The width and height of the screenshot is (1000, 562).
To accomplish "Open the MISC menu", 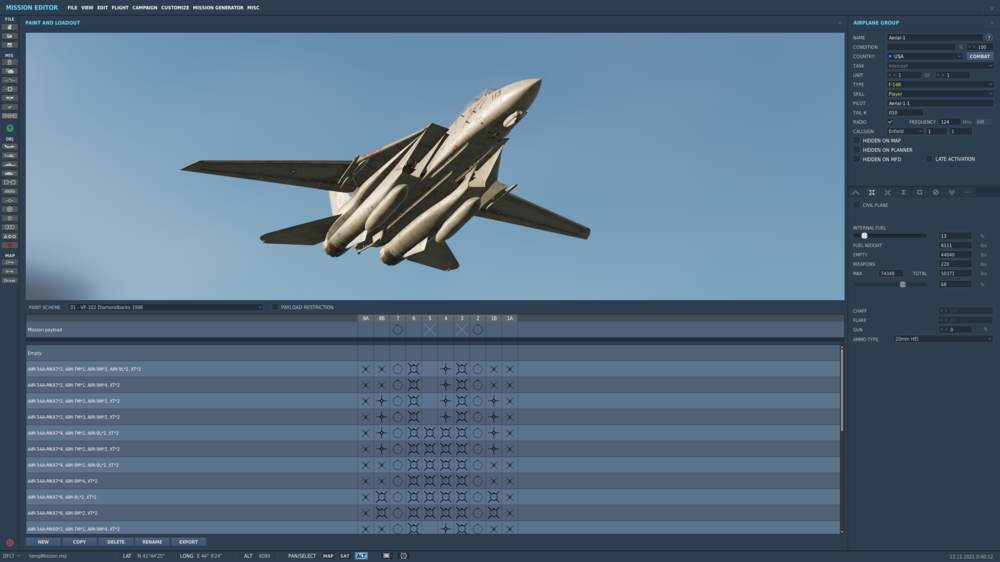I will [253, 8].
